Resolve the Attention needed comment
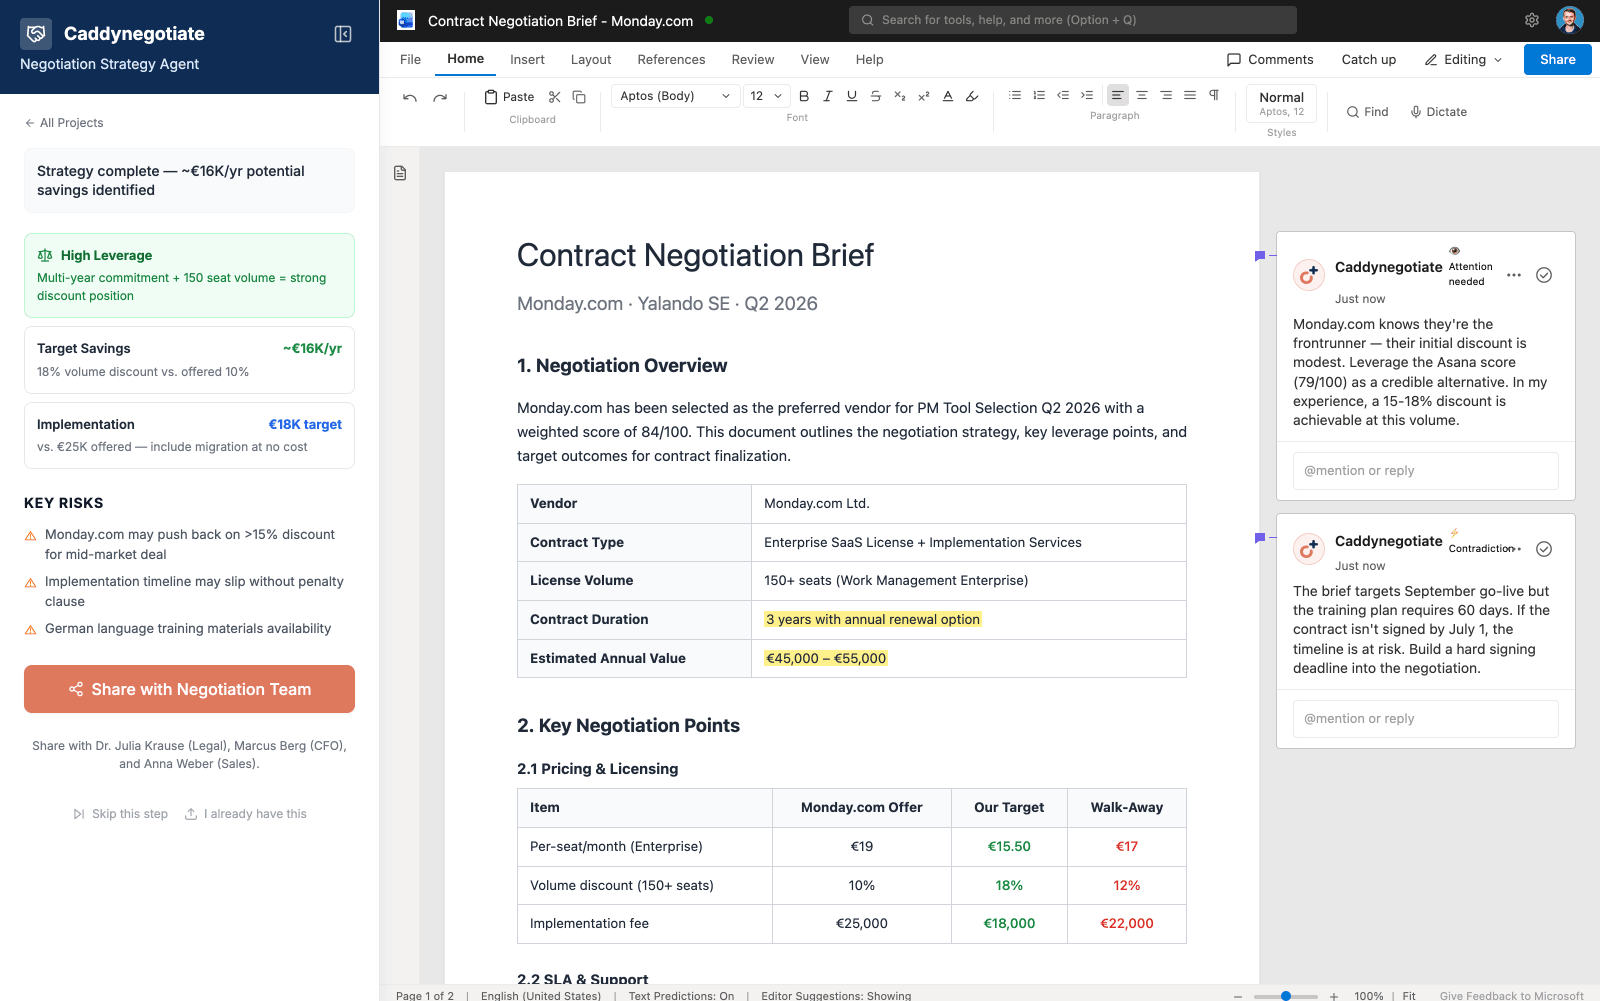 [x=1544, y=275]
